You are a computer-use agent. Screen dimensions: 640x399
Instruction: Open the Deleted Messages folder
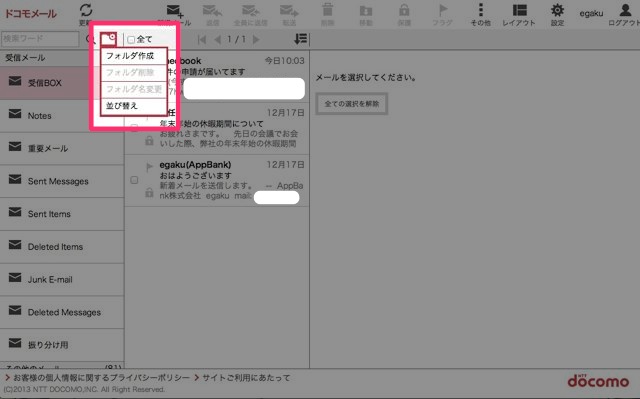(x=62, y=312)
